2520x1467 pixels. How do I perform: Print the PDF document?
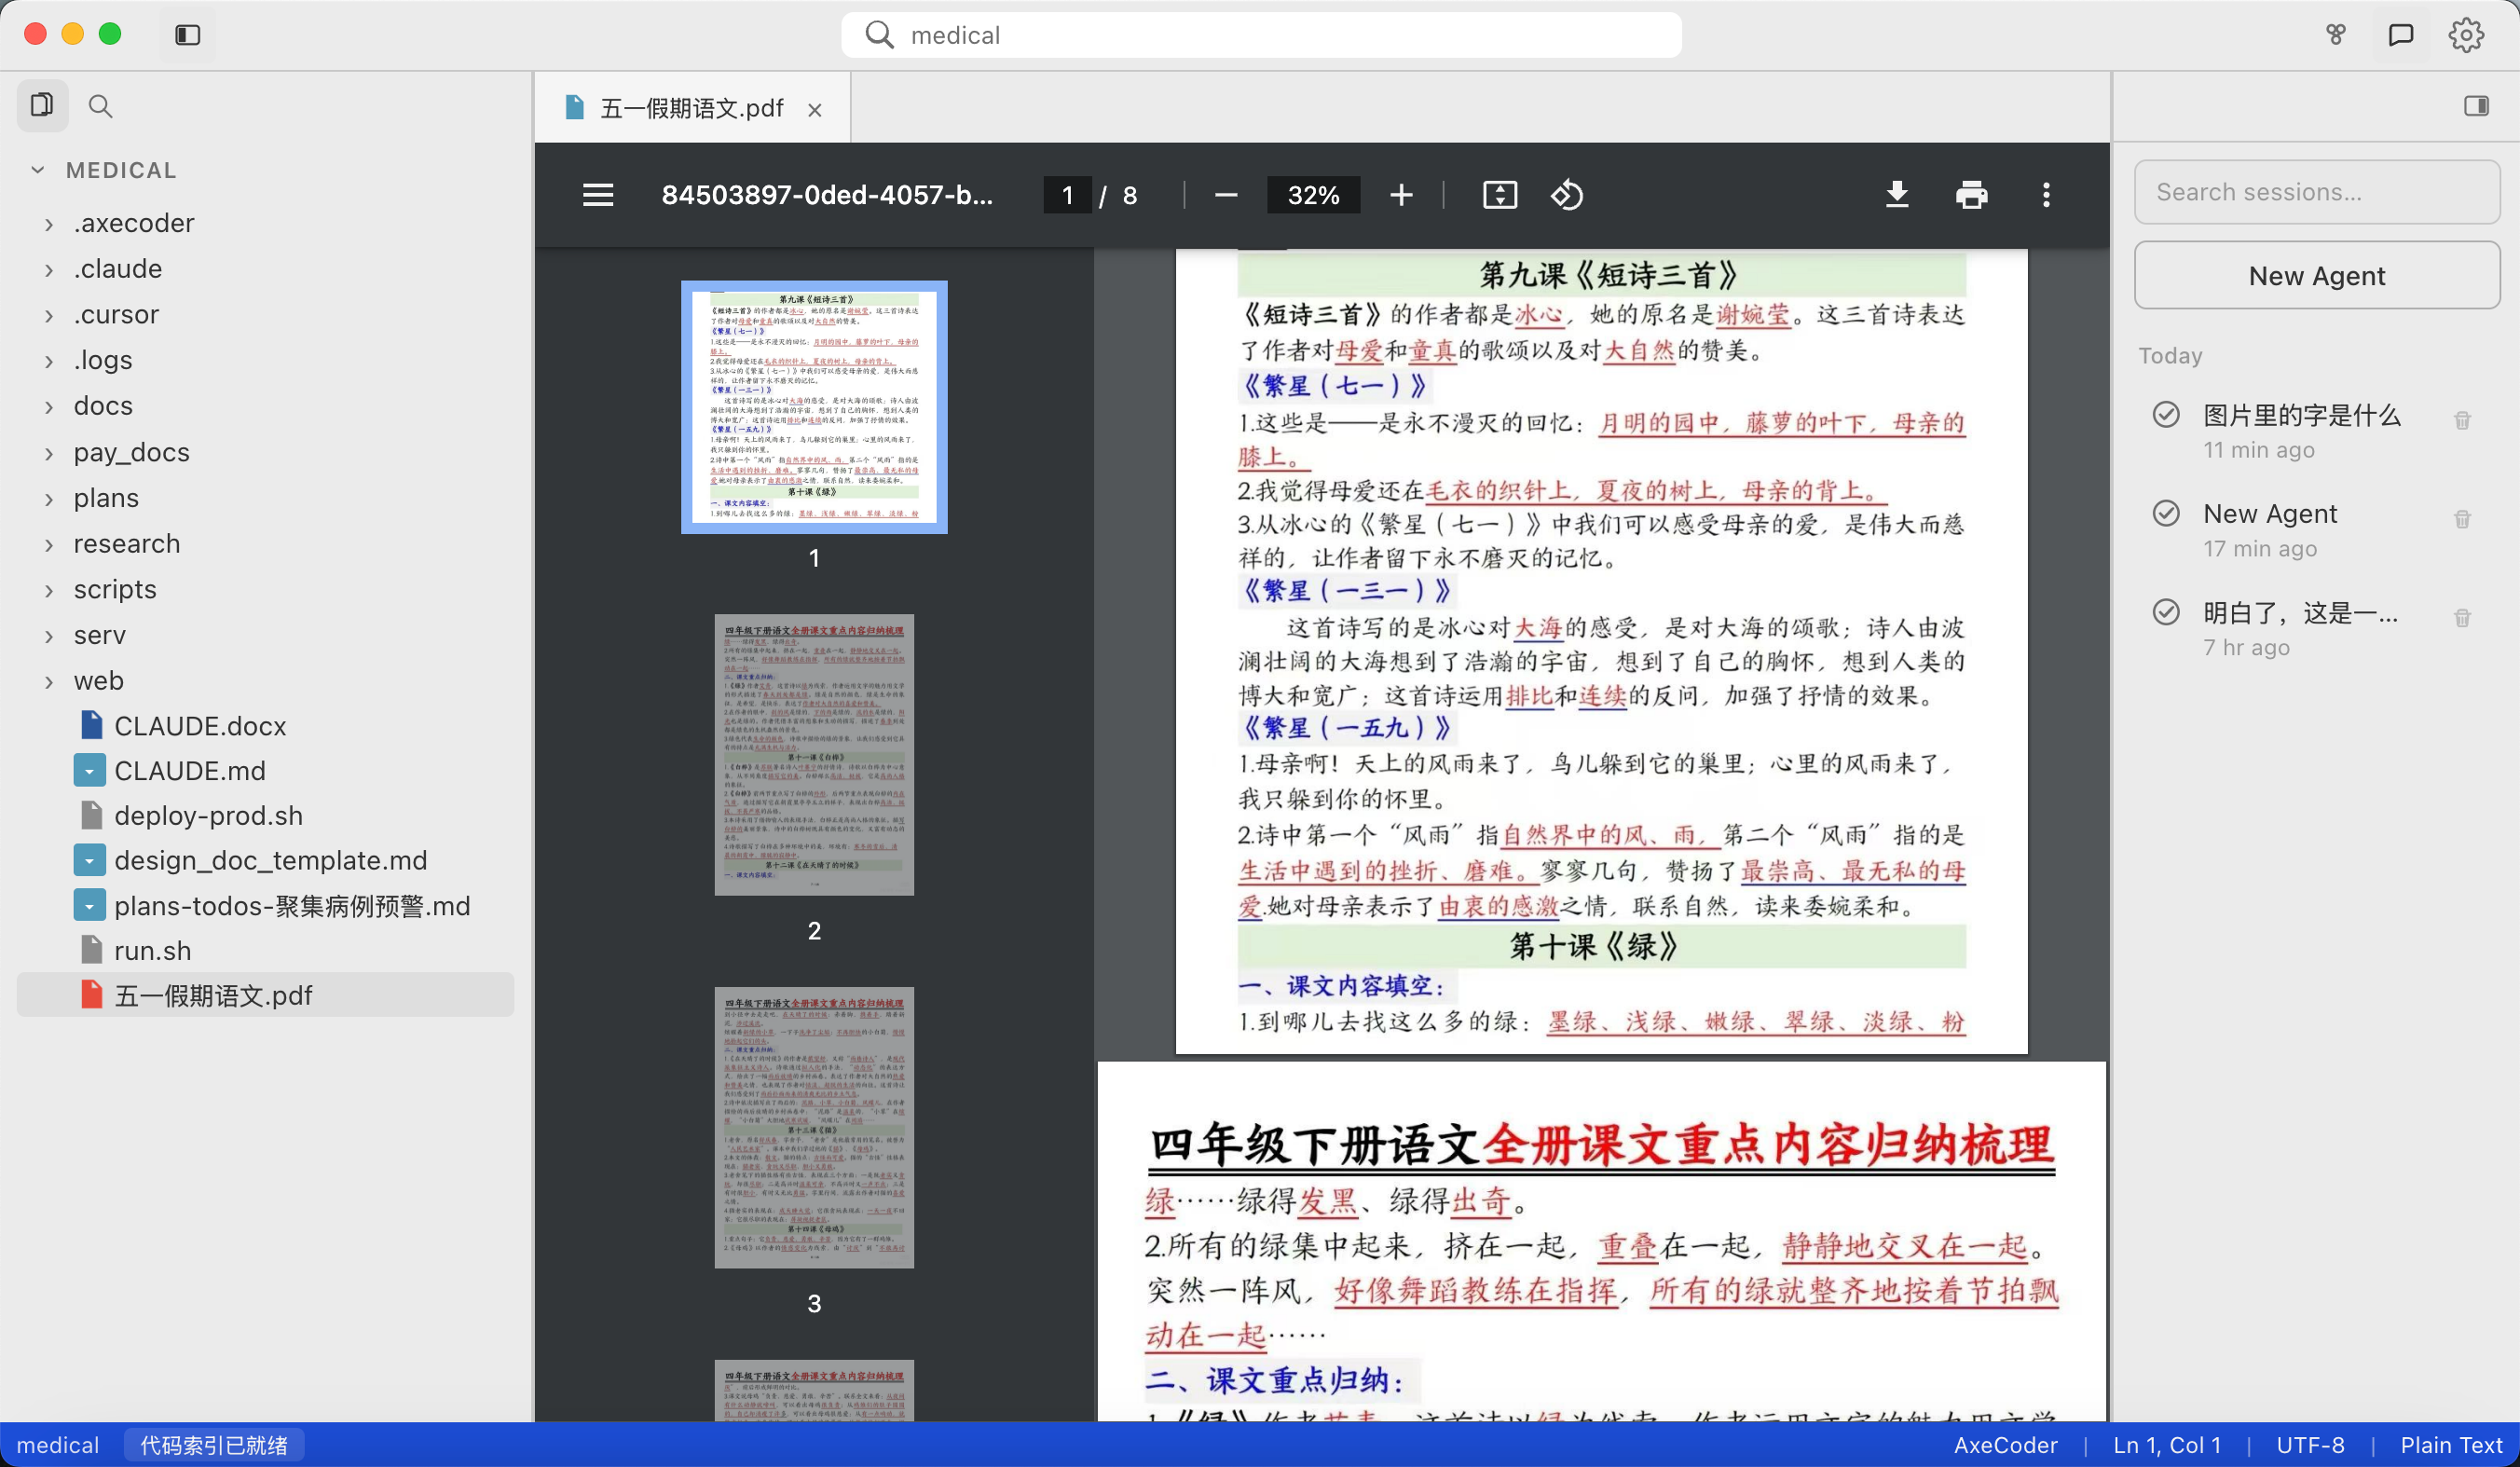(x=1971, y=195)
